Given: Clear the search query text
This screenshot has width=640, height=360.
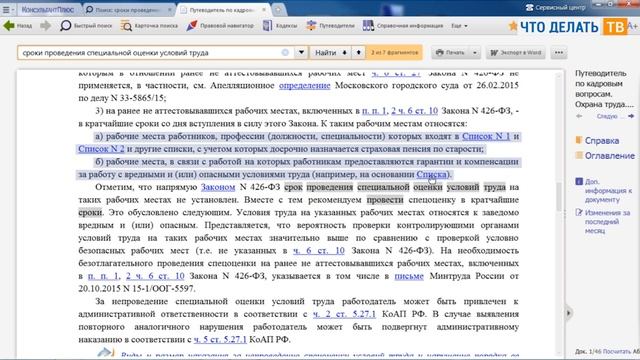Looking at the screenshot, I should click(285, 53).
